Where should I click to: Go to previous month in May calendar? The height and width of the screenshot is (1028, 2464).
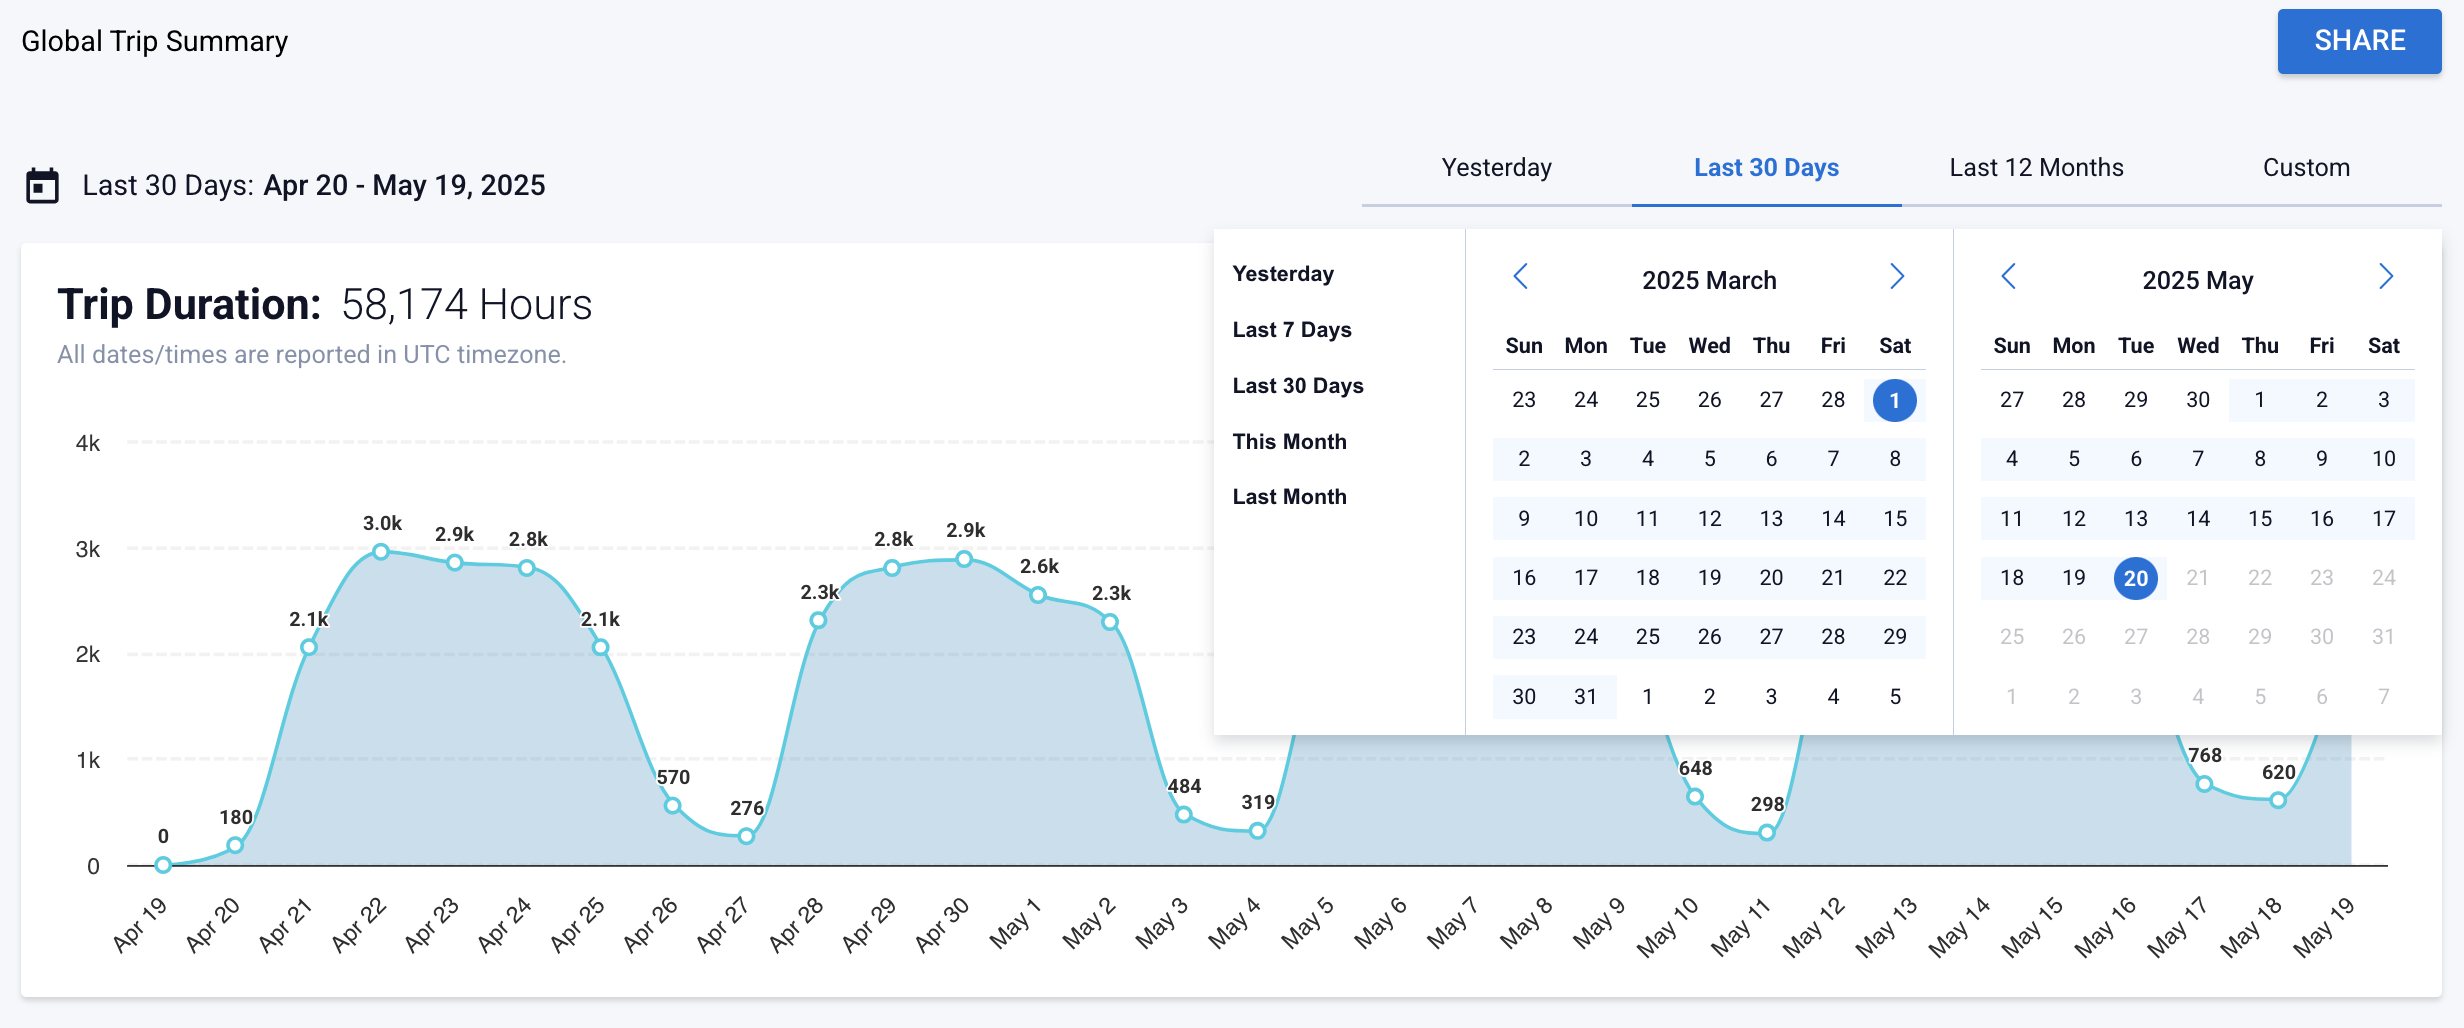(2009, 277)
